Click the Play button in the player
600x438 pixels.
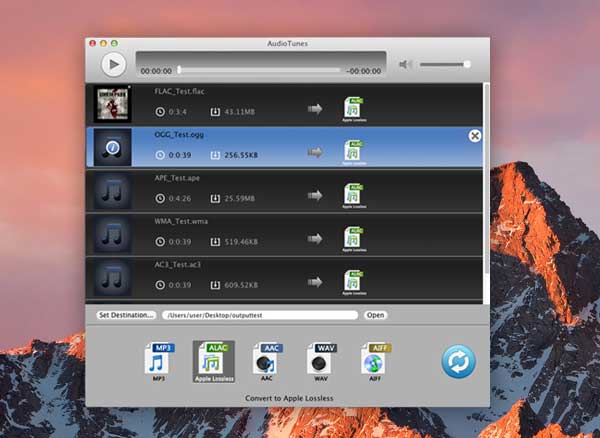tap(114, 64)
